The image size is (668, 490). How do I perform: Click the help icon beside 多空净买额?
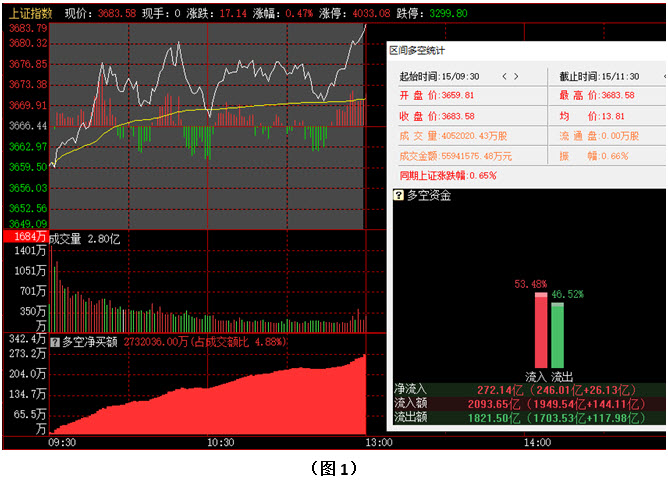[x=55, y=342]
